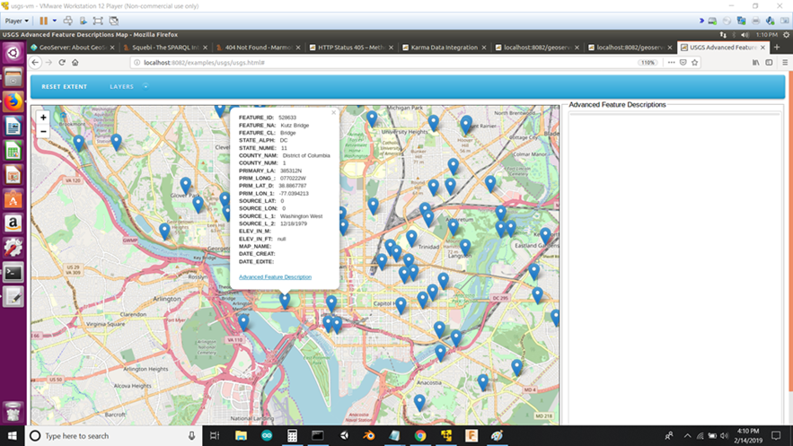Open Ubuntu Trash
Image resolution: width=793 pixels, height=446 pixels.
[13, 412]
